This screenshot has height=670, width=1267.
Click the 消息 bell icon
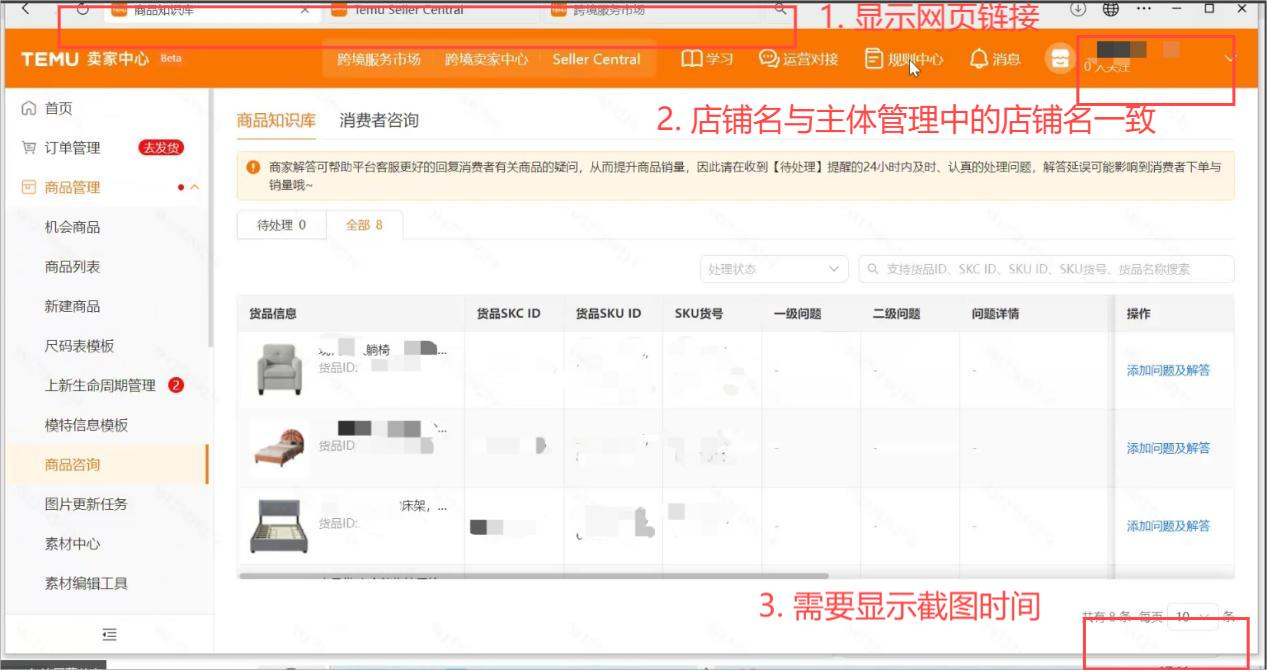979,59
